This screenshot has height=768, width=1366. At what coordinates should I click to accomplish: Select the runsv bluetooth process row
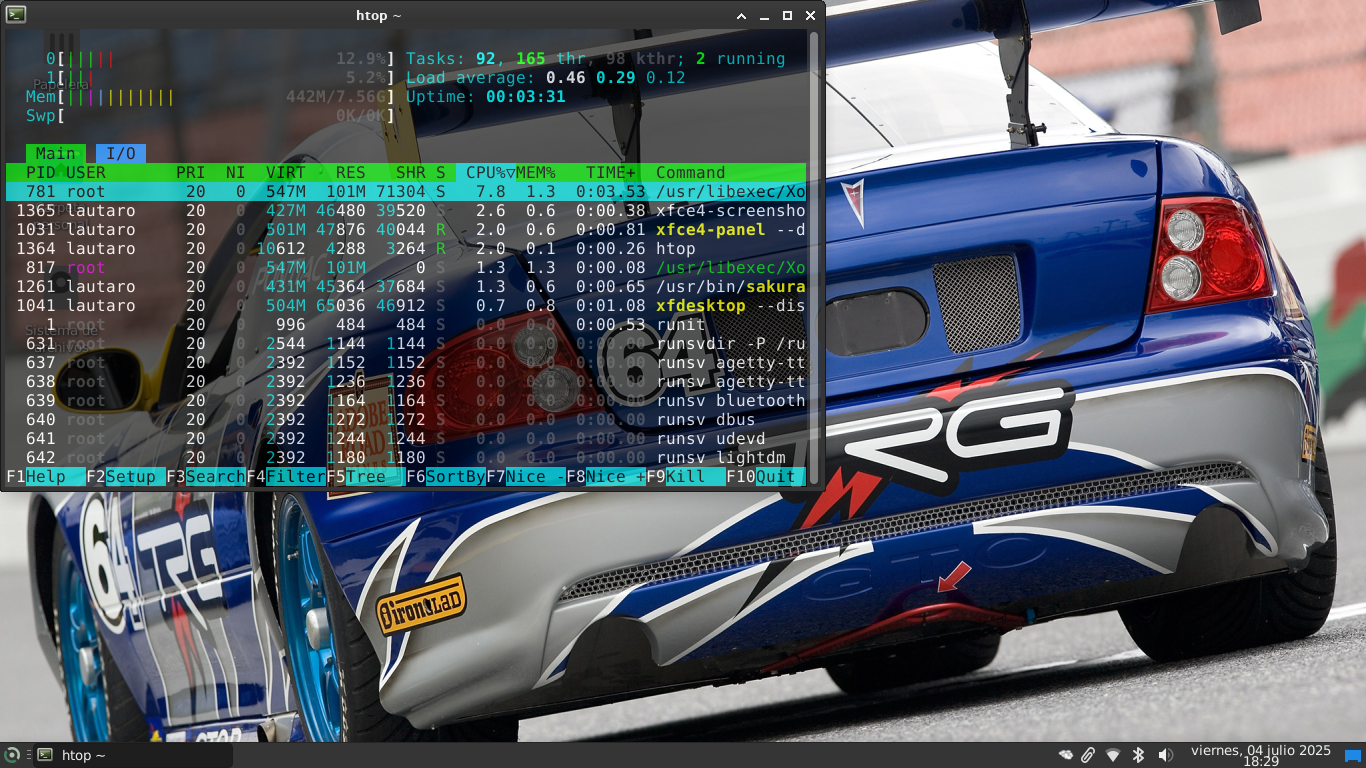click(406, 401)
